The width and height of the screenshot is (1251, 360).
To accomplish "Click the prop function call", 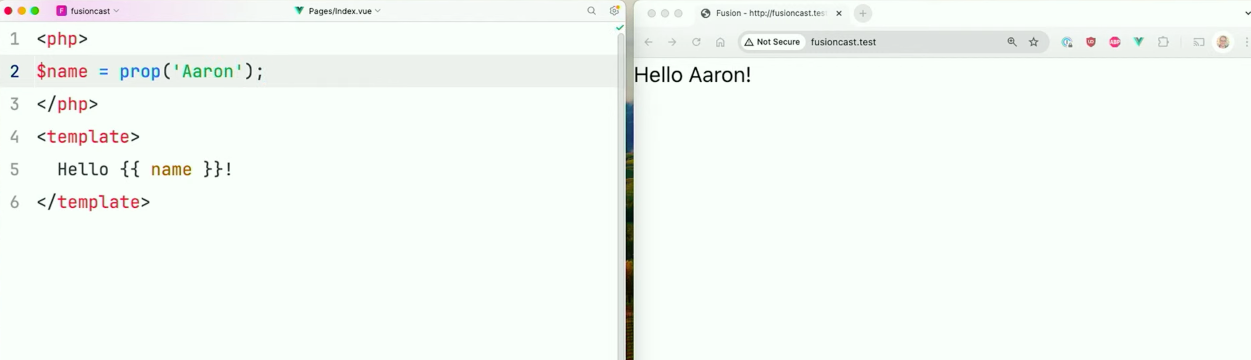I will (139, 72).
